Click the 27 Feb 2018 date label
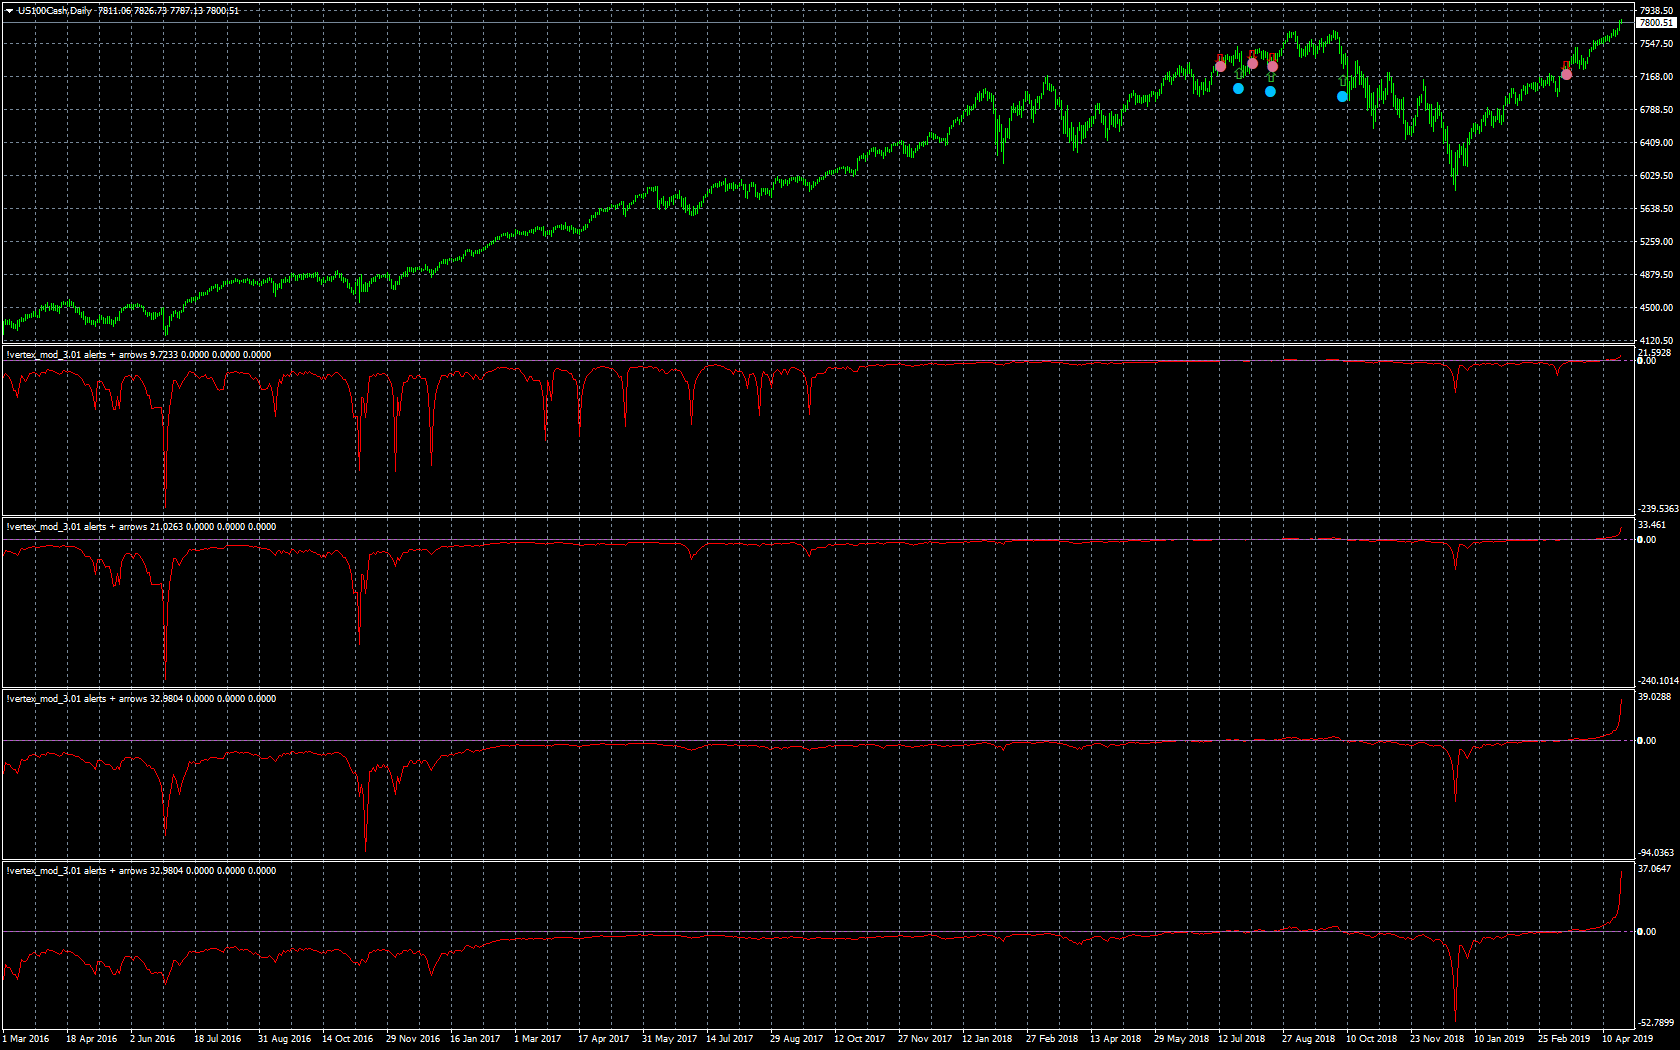The height and width of the screenshot is (1050, 1680). pyautogui.click(x=1052, y=1039)
